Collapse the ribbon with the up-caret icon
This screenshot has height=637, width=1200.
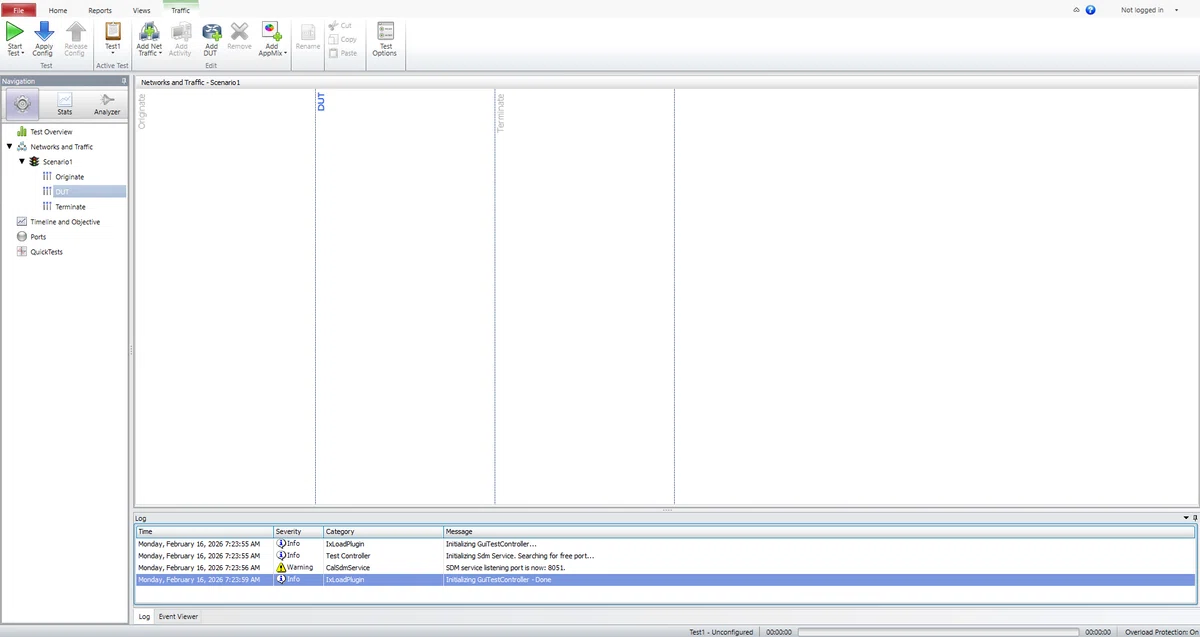pos(1076,10)
